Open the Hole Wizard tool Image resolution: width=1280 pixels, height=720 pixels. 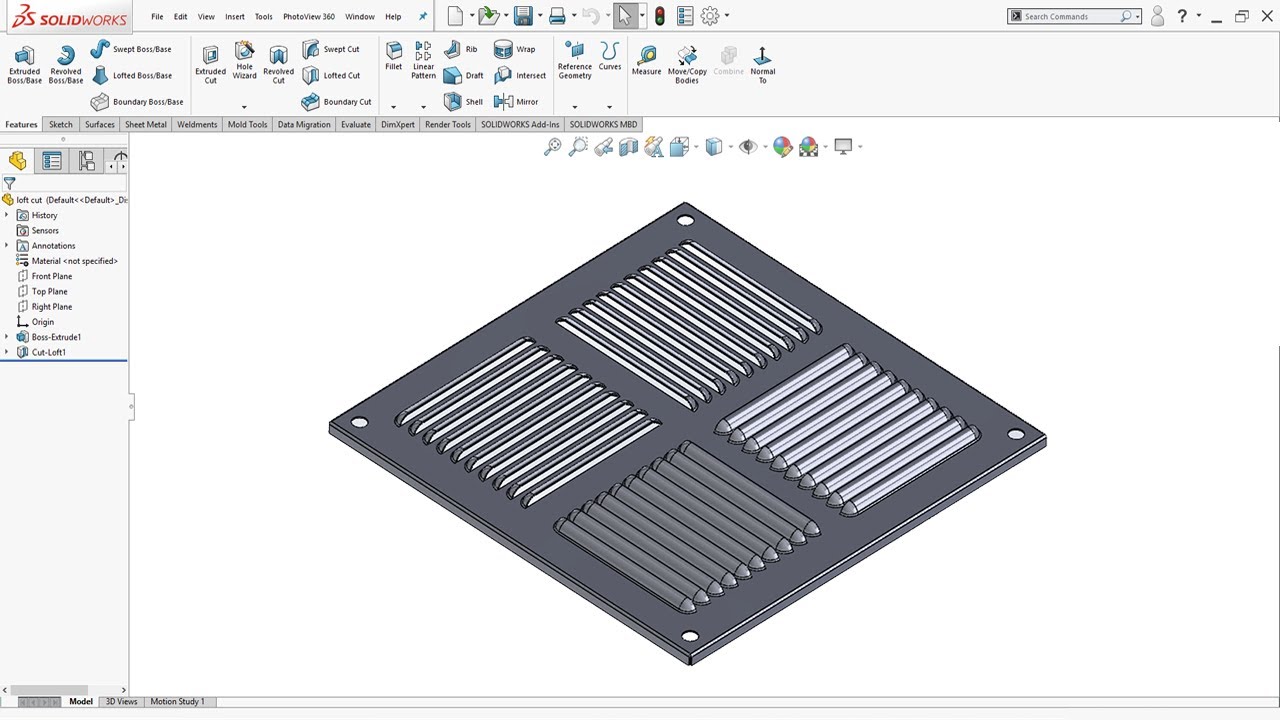[x=244, y=61]
